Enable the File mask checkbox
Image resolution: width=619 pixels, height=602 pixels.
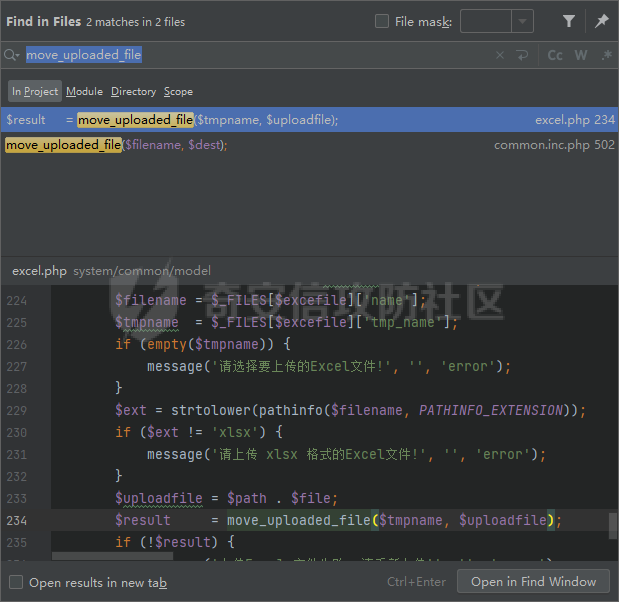[382, 21]
